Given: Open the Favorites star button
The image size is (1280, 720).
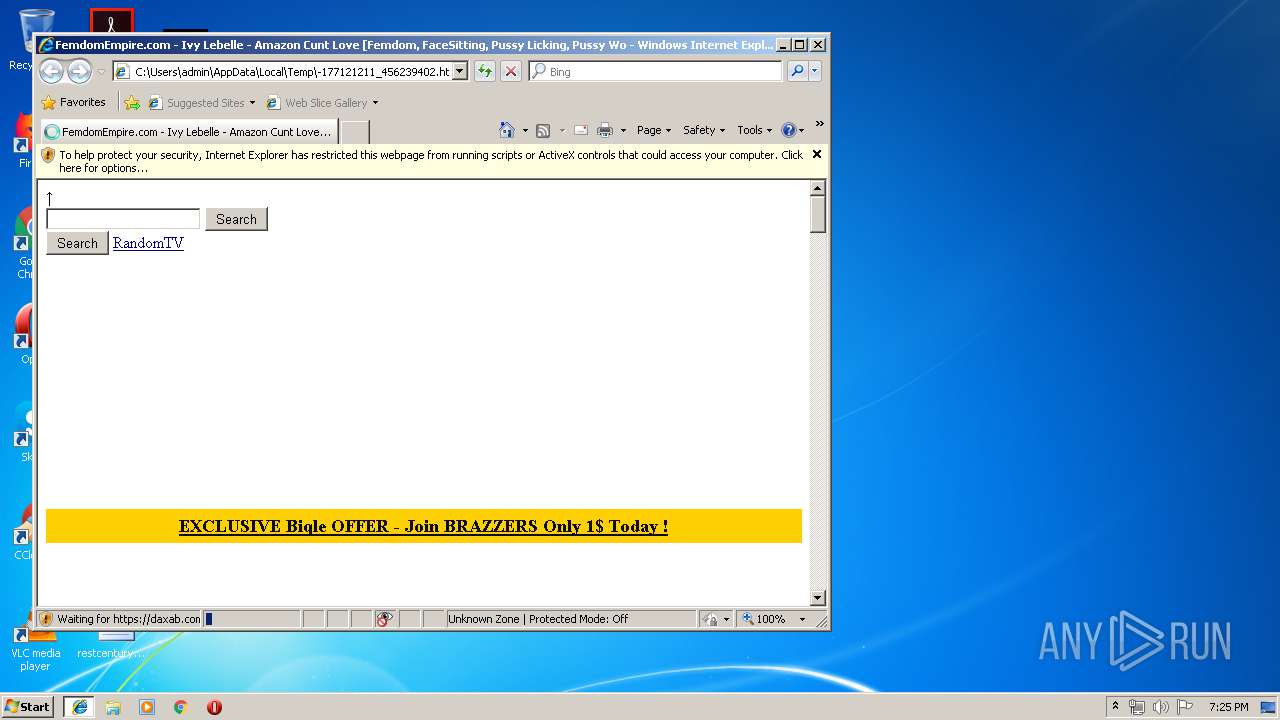Looking at the screenshot, I should click(73, 102).
